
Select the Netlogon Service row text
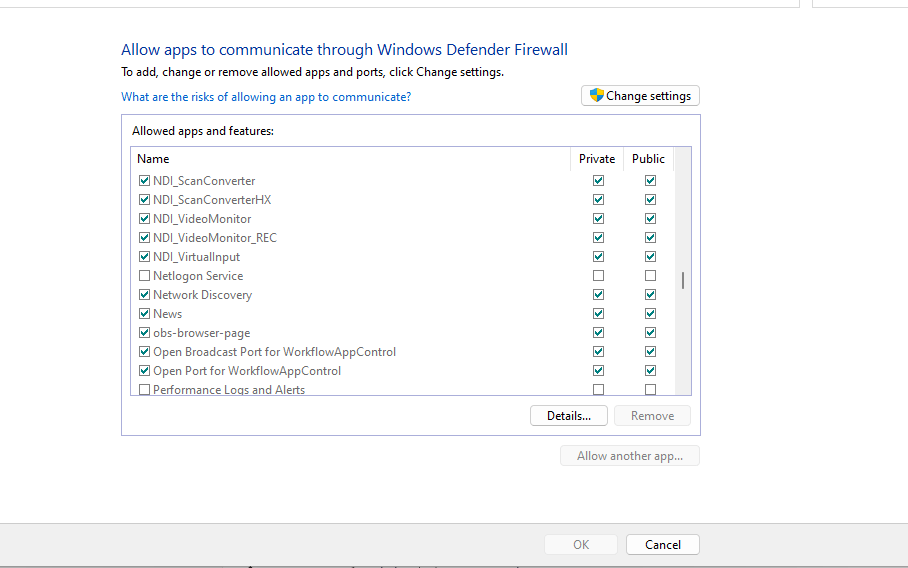click(198, 276)
